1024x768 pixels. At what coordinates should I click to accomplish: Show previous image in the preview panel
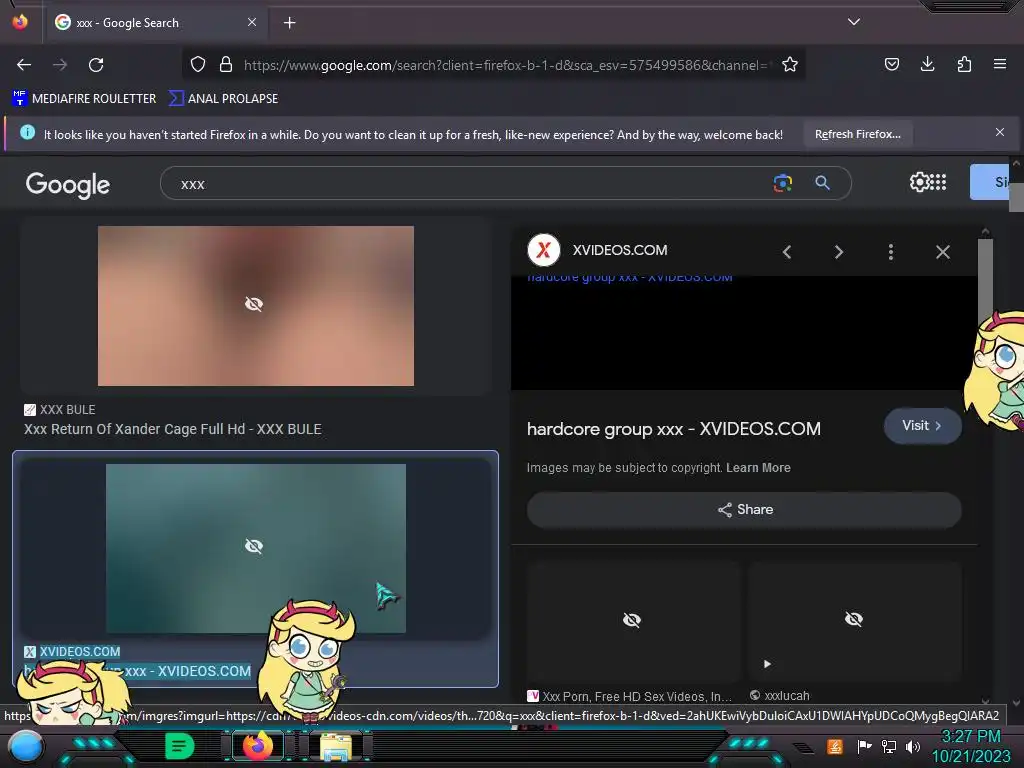[787, 252]
